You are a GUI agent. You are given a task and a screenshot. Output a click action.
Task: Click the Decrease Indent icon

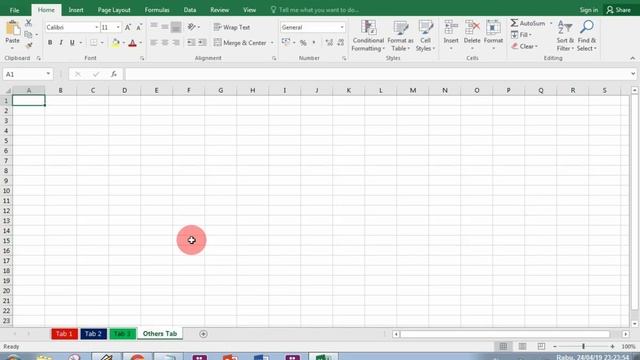tap(191, 42)
